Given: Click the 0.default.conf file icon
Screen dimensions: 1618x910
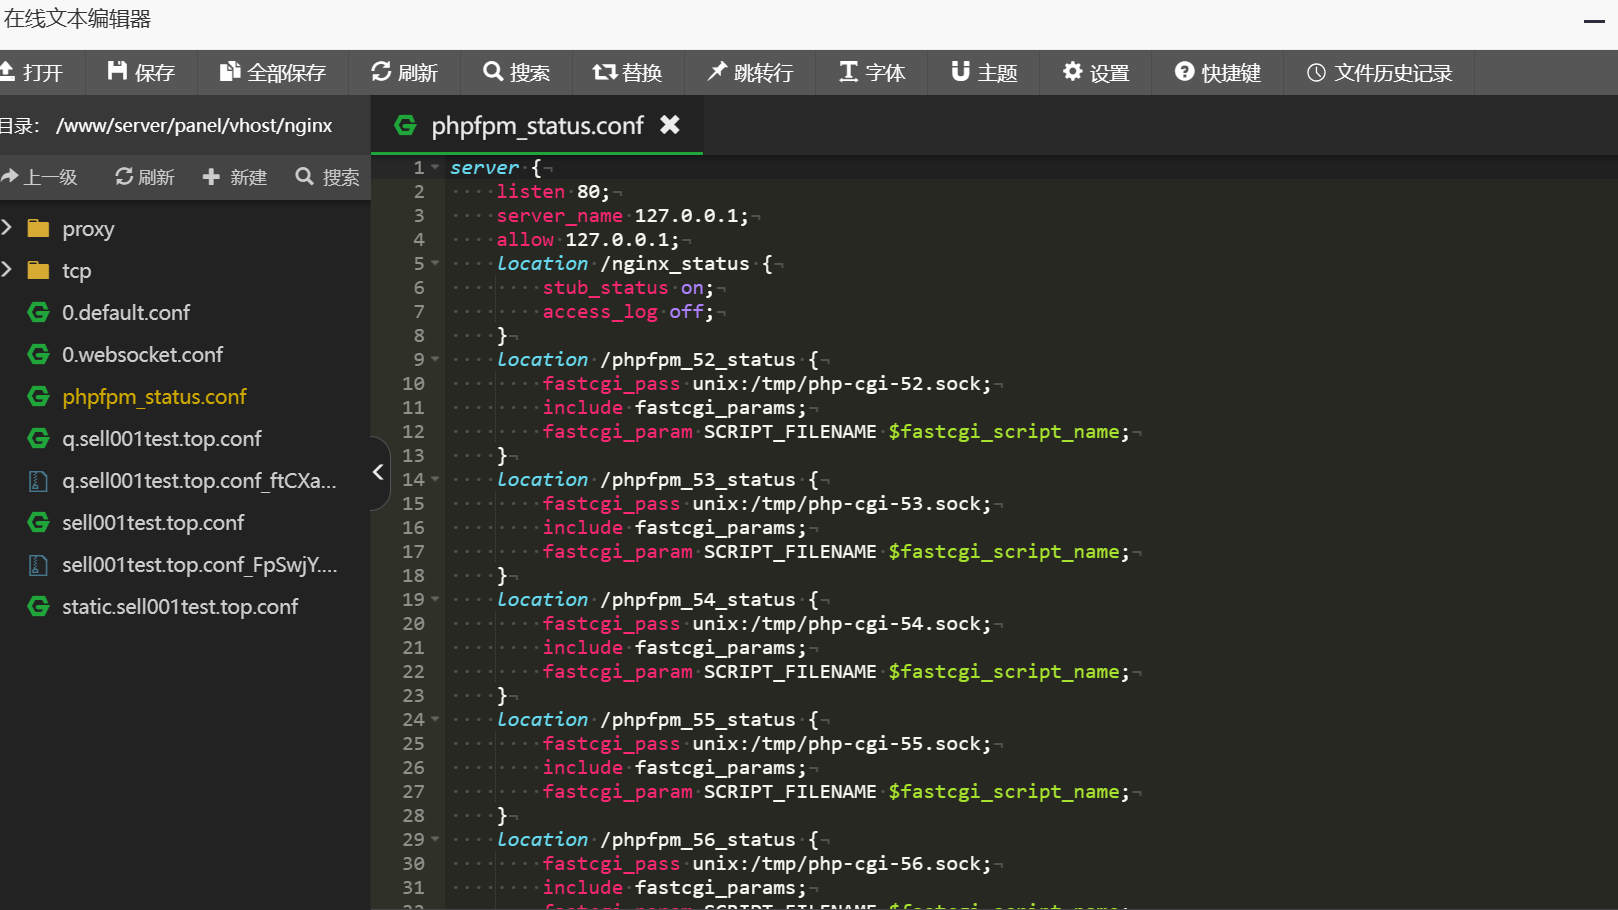Looking at the screenshot, I should [x=38, y=312].
